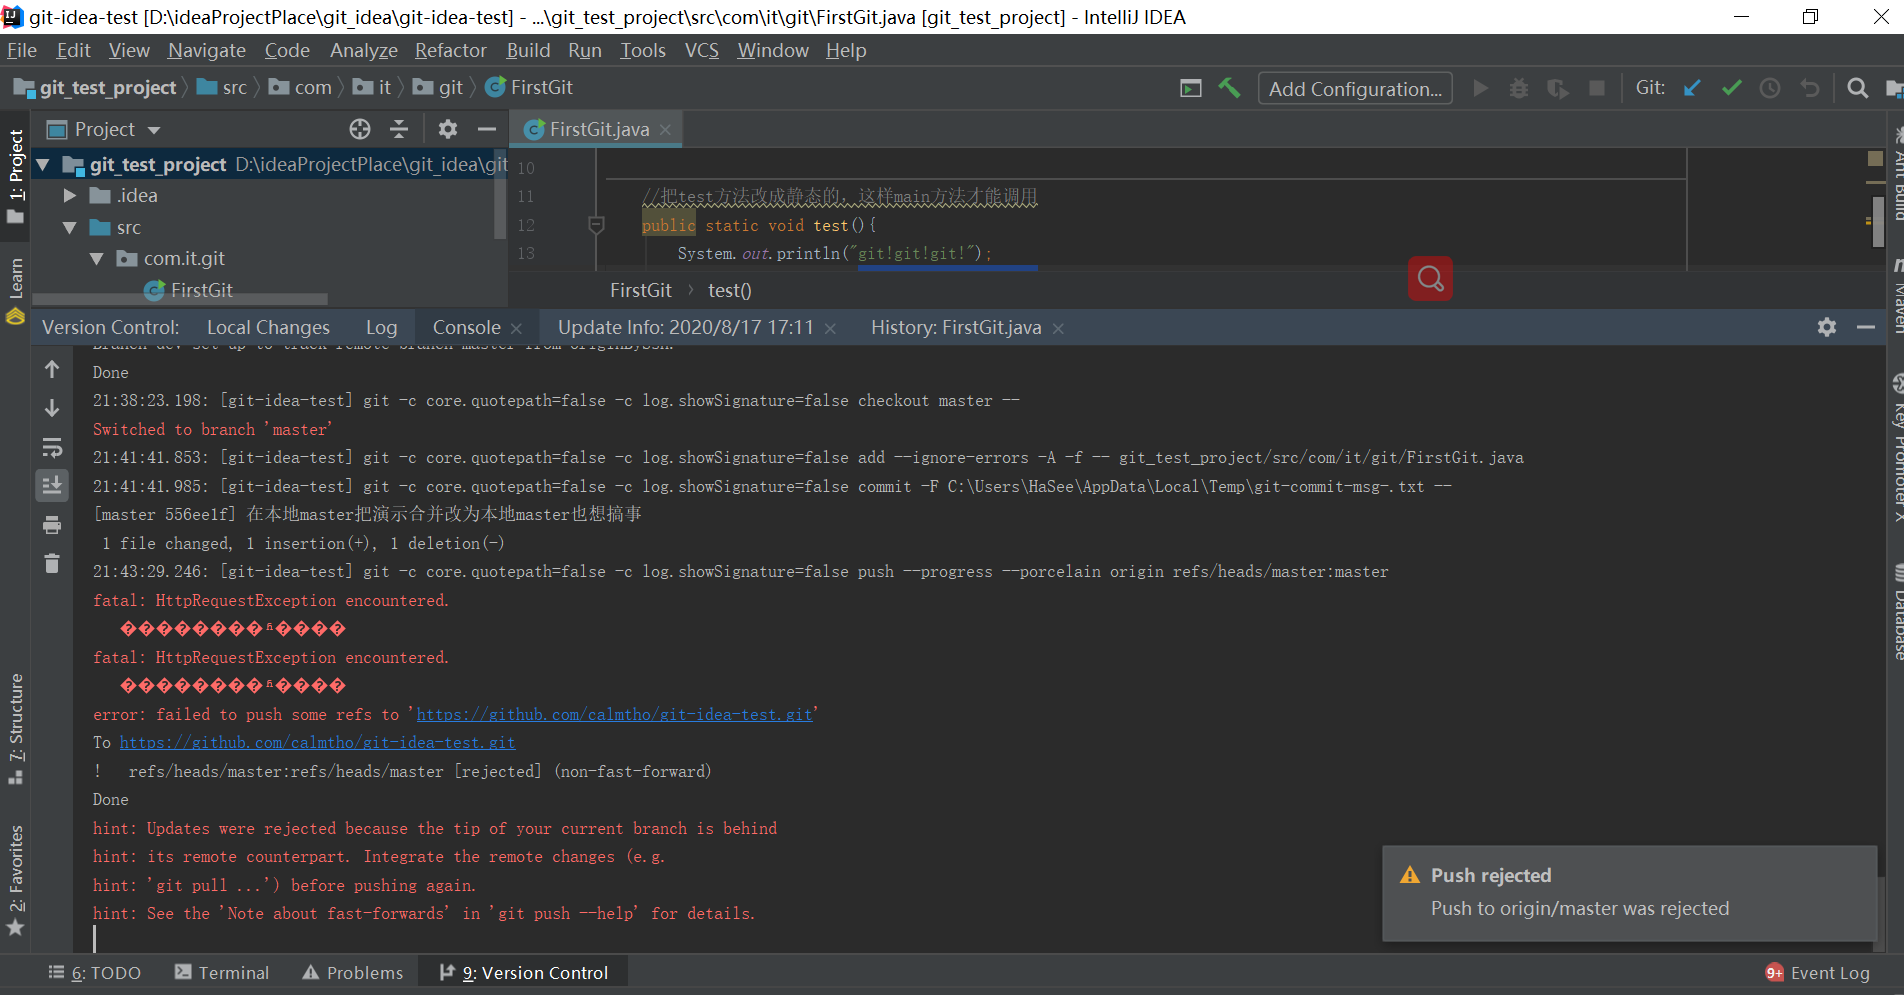Hide the Project panel with minus icon
Screen dimensions: 1904x995
point(487,129)
